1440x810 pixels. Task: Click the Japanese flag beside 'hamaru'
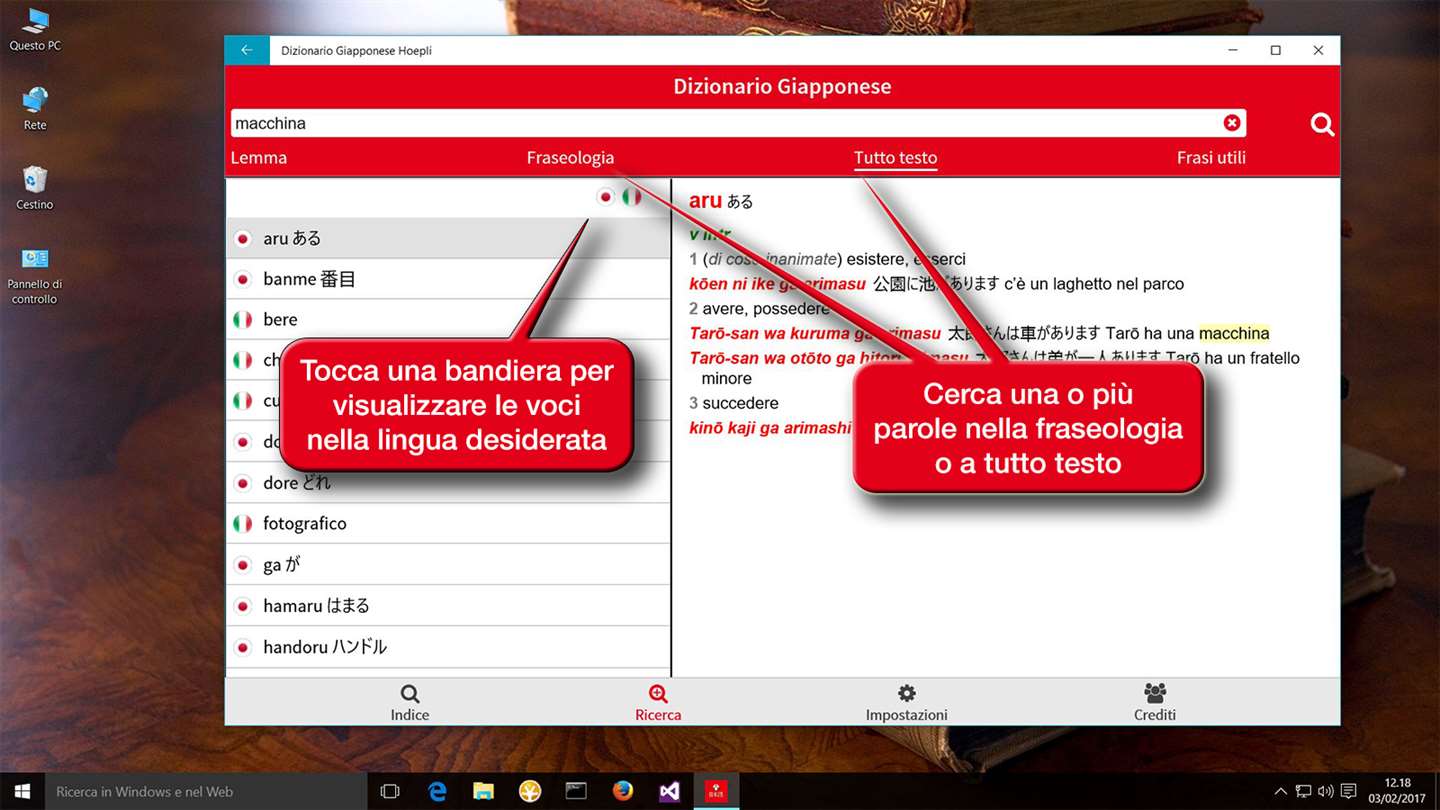[x=242, y=605]
